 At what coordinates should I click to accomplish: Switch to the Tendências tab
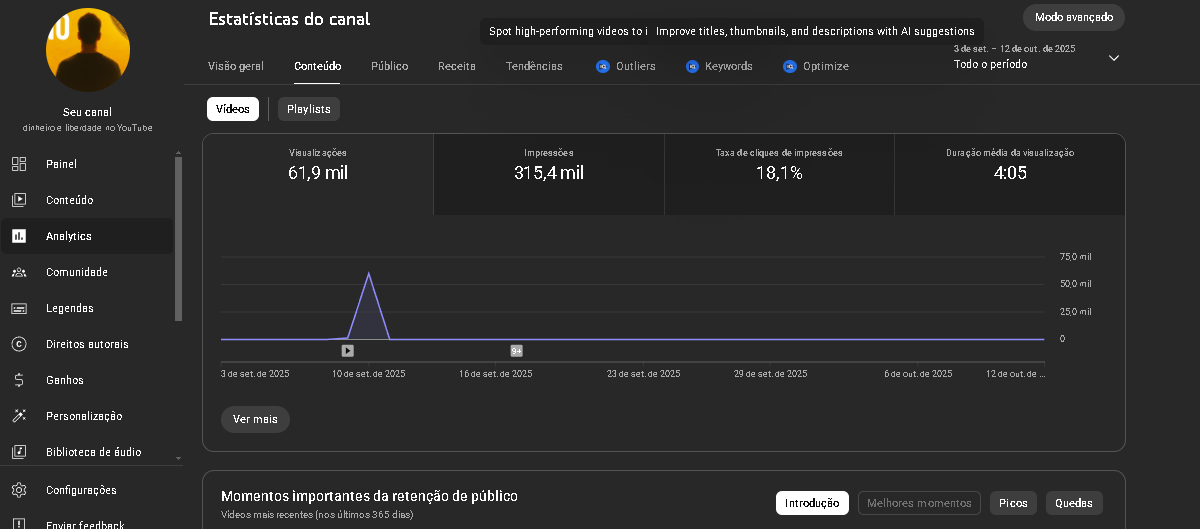(534, 66)
